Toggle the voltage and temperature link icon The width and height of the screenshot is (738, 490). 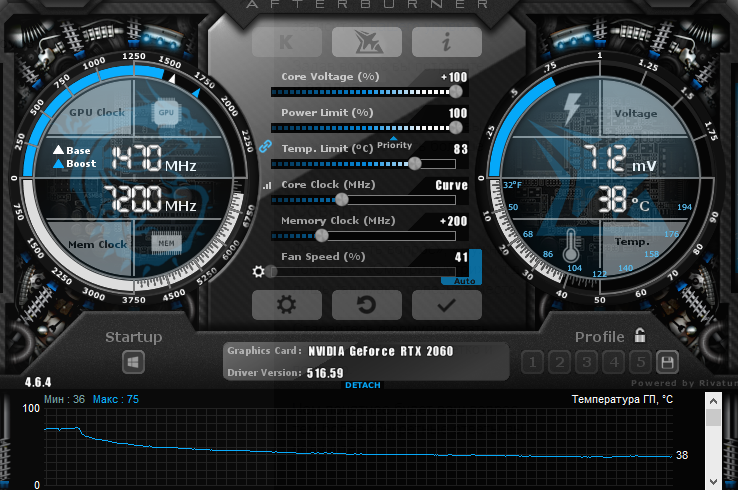[x=265, y=146]
